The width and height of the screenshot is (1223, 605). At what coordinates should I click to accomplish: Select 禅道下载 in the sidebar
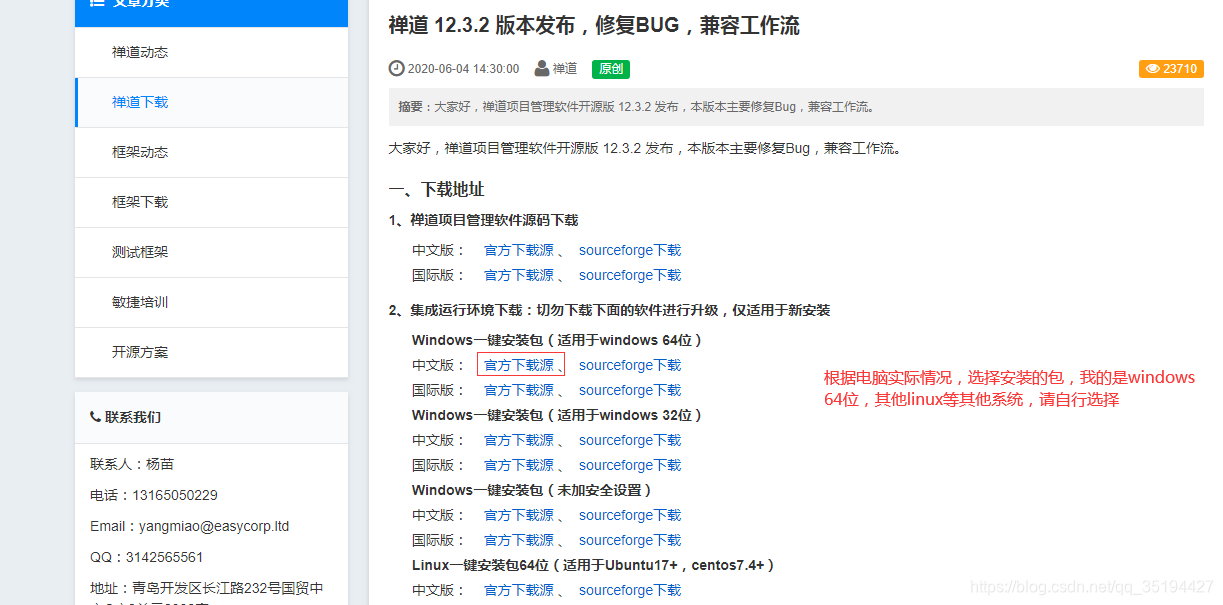pyautogui.click(x=211, y=102)
